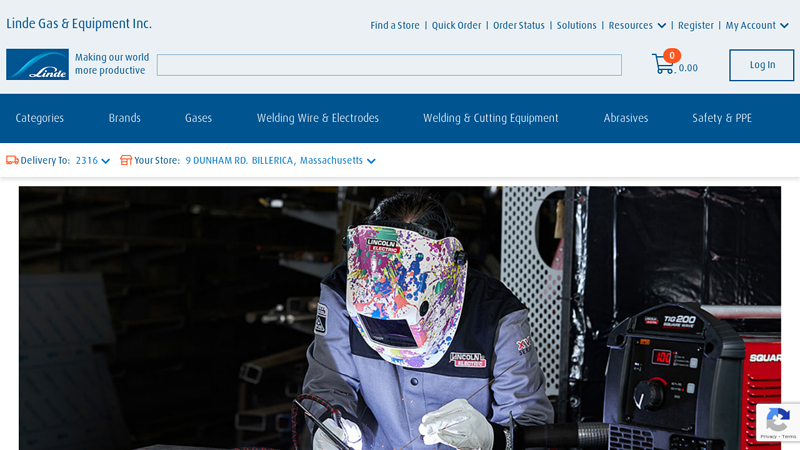The image size is (800, 450).
Task: Expand the My Account dropdown
Action: tap(757, 26)
